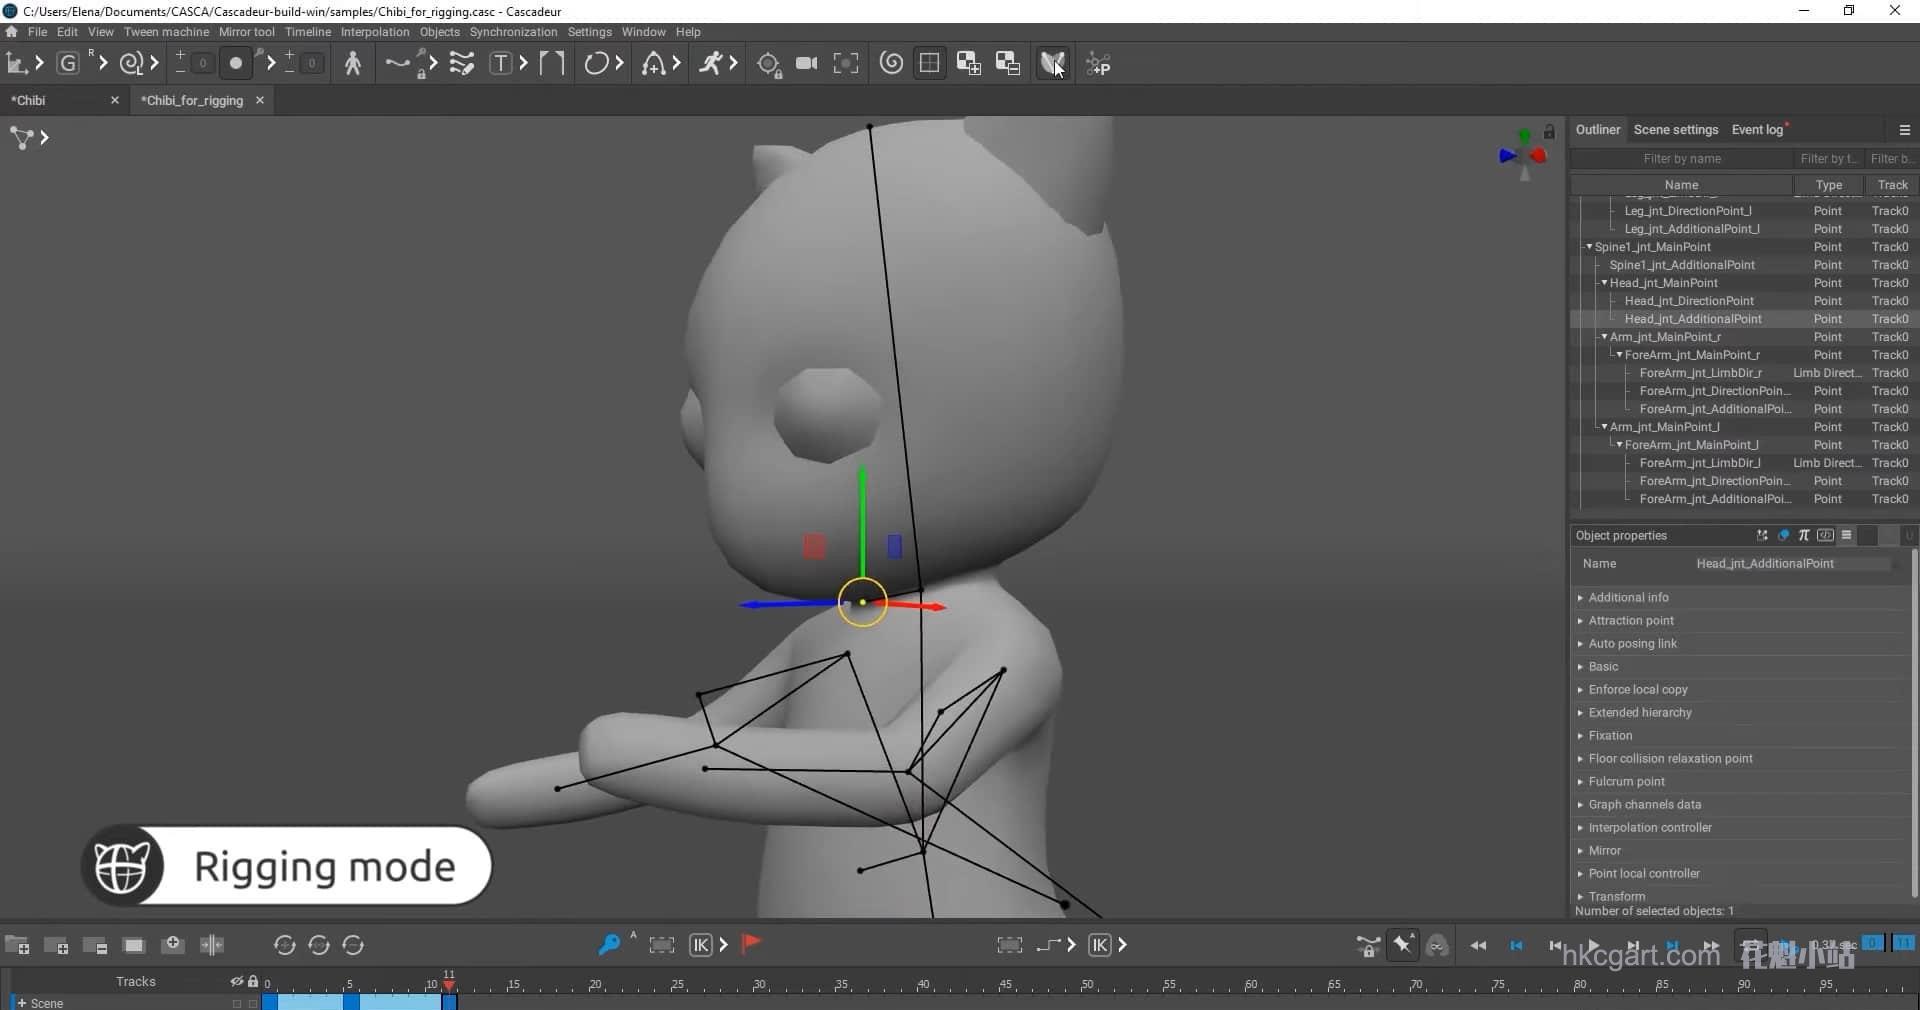Toggle the Rigging mode fox icon
Image resolution: width=1920 pixels, height=1010 pixels.
pyautogui.click(x=1051, y=64)
